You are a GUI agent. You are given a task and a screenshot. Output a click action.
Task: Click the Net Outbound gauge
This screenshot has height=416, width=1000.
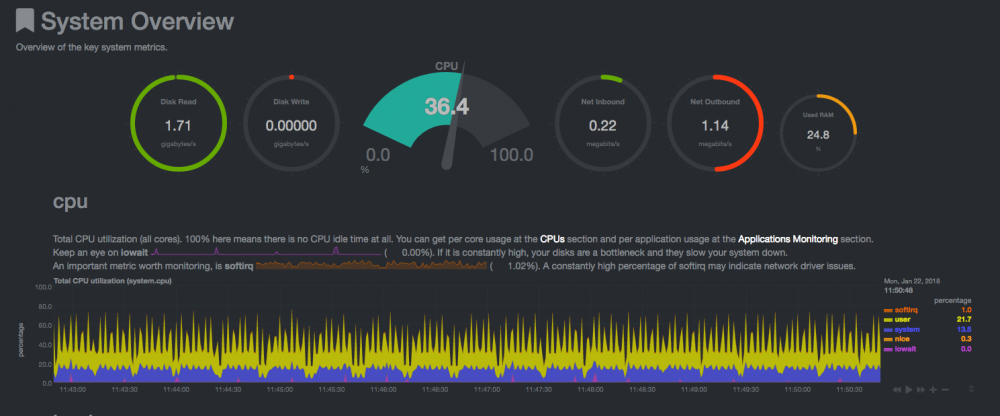(x=715, y=123)
